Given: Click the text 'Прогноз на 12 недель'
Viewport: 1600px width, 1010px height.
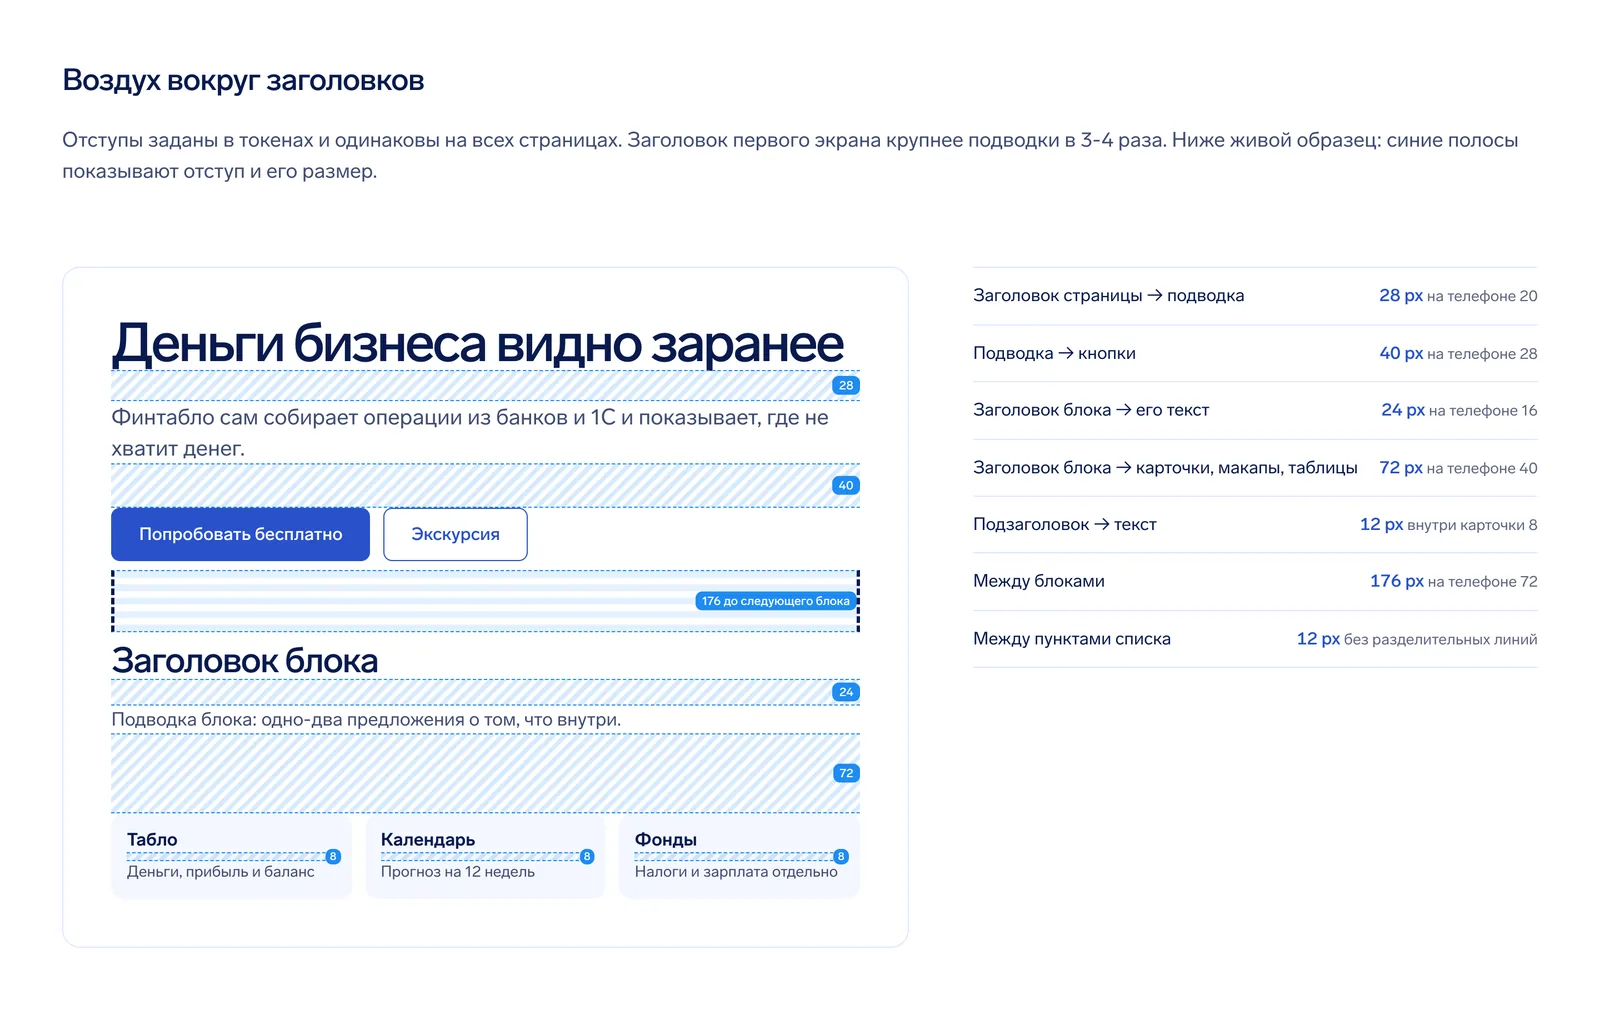Looking at the screenshot, I should click(458, 872).
